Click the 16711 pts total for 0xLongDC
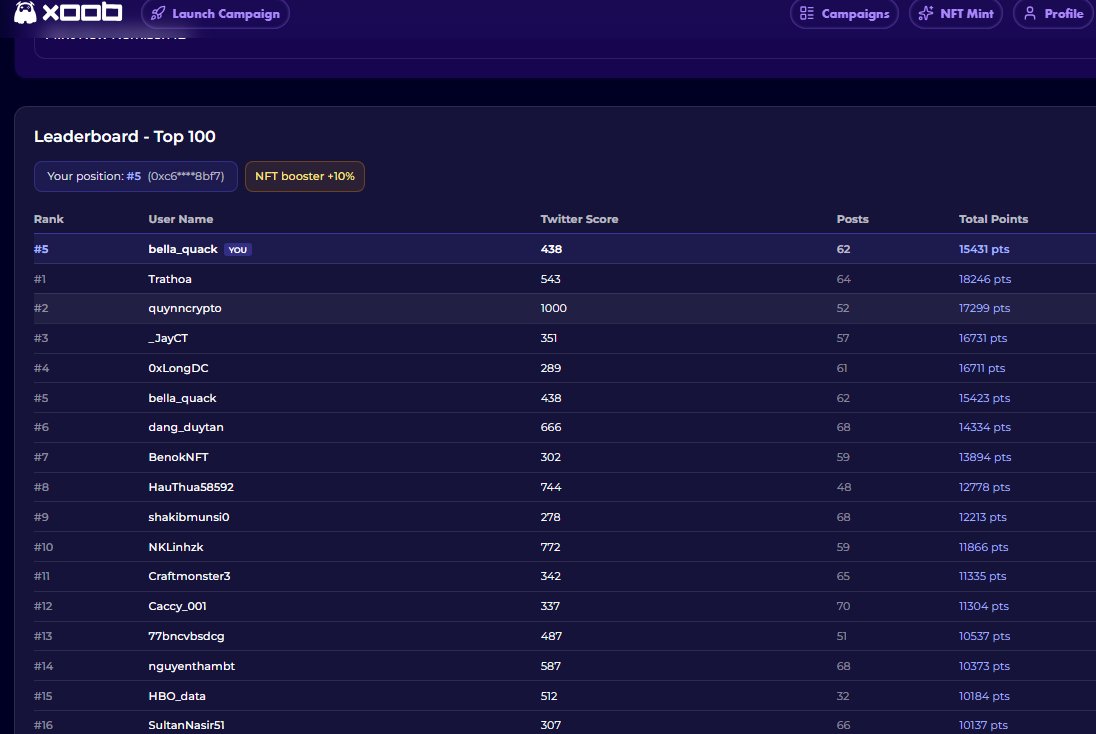The image size is (1096, 734). pos(982,368)
